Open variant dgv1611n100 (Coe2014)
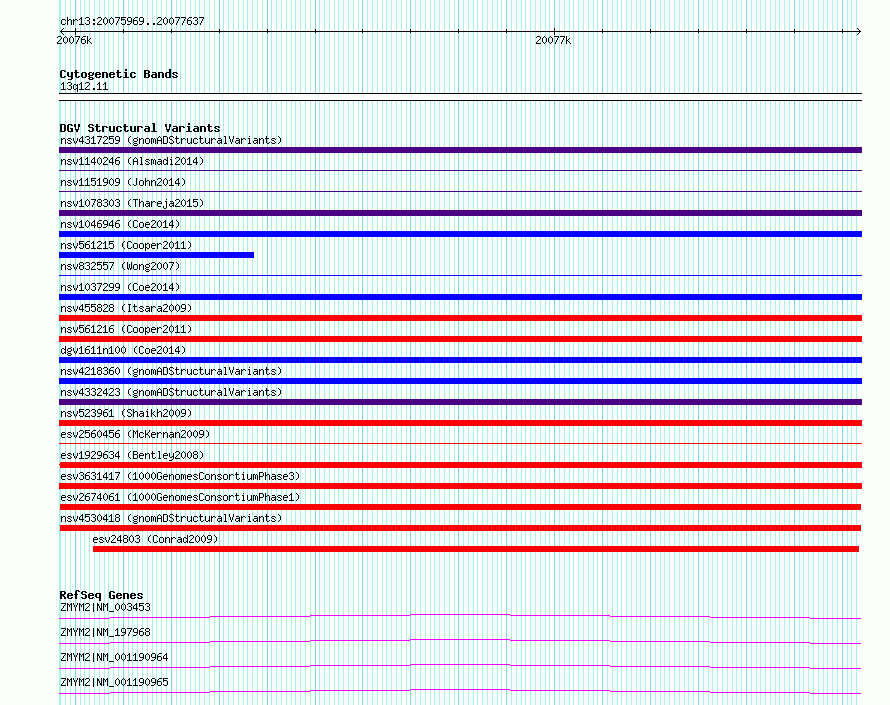The width and height of the screenshot is (890, 705). [123, 350]
